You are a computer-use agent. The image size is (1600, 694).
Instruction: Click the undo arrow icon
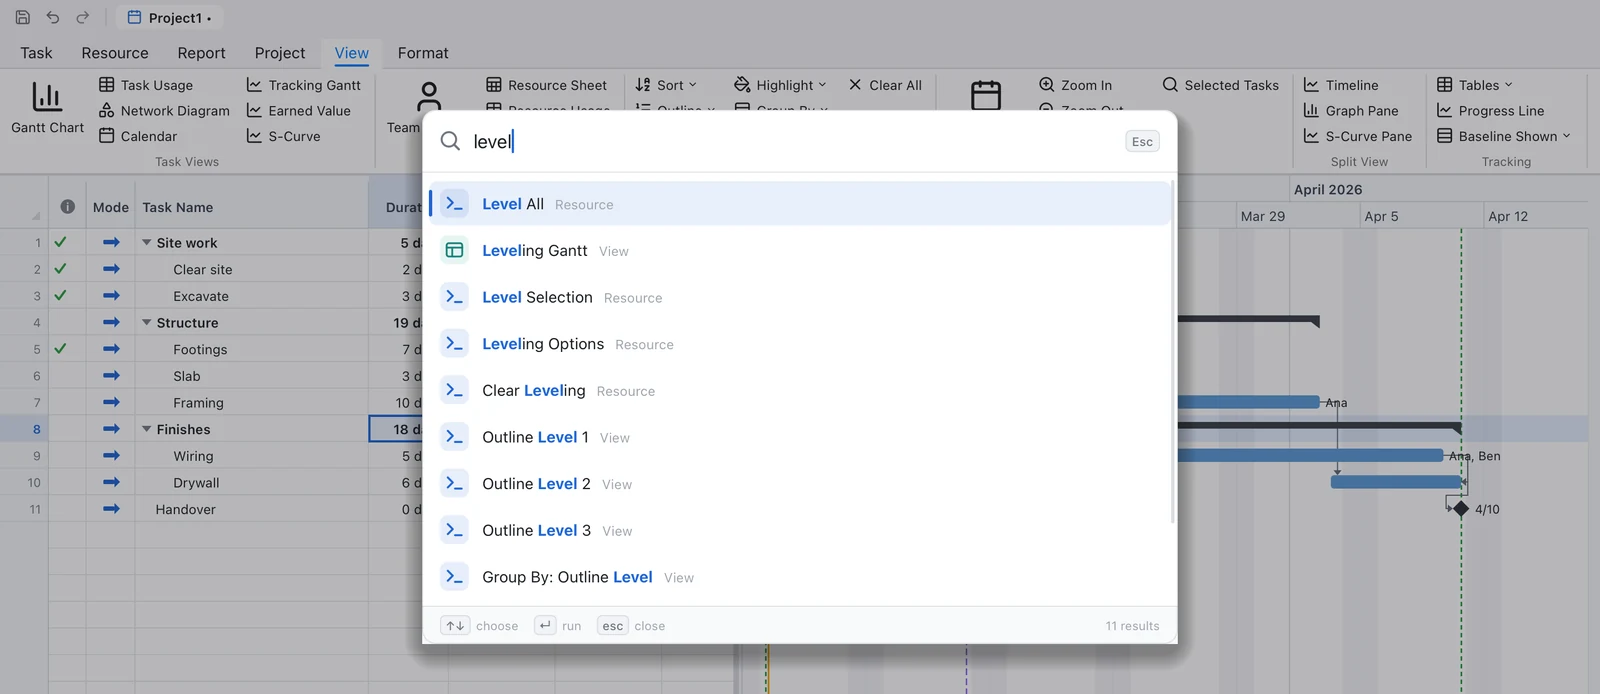(x=53, y=17)
